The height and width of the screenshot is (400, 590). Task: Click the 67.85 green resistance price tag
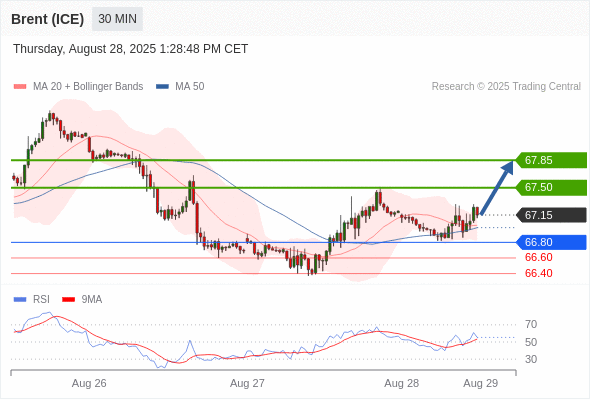tap(551, 160)
